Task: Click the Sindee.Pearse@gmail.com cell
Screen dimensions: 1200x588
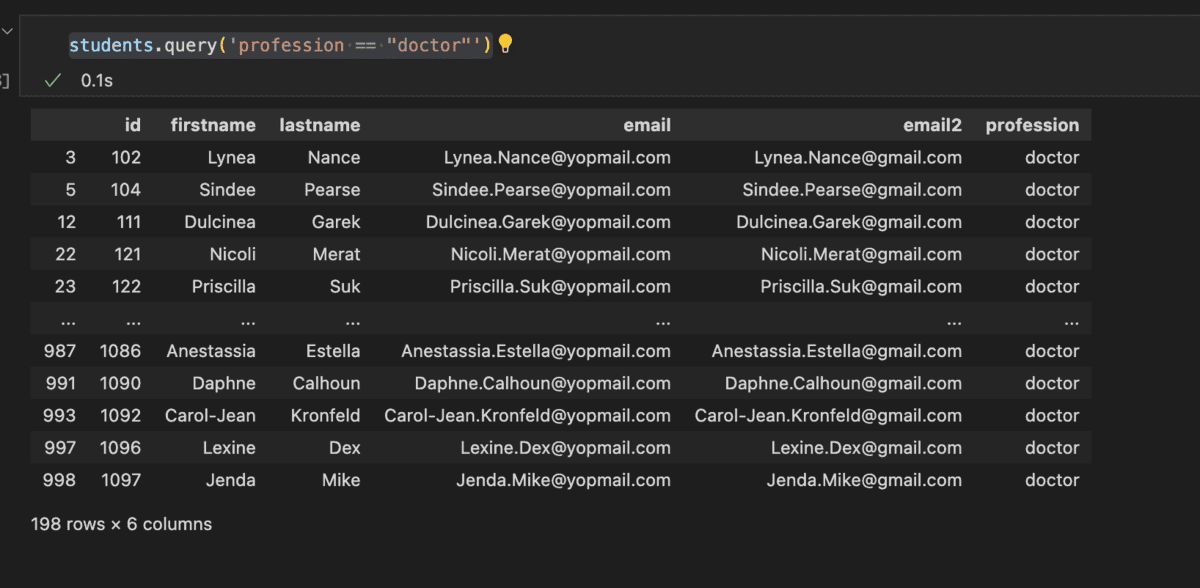Action: pyautogui.click(x=852, y=190)
